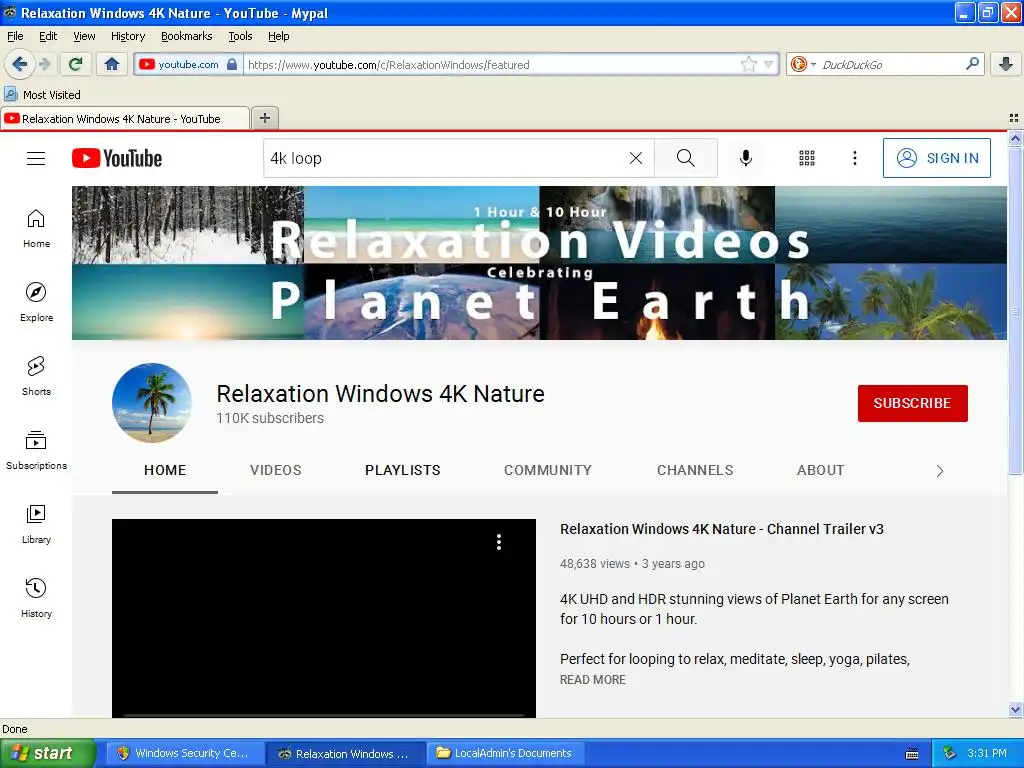Open Shorts in the sidebar

pyautogui.click(x=36, y=376)
